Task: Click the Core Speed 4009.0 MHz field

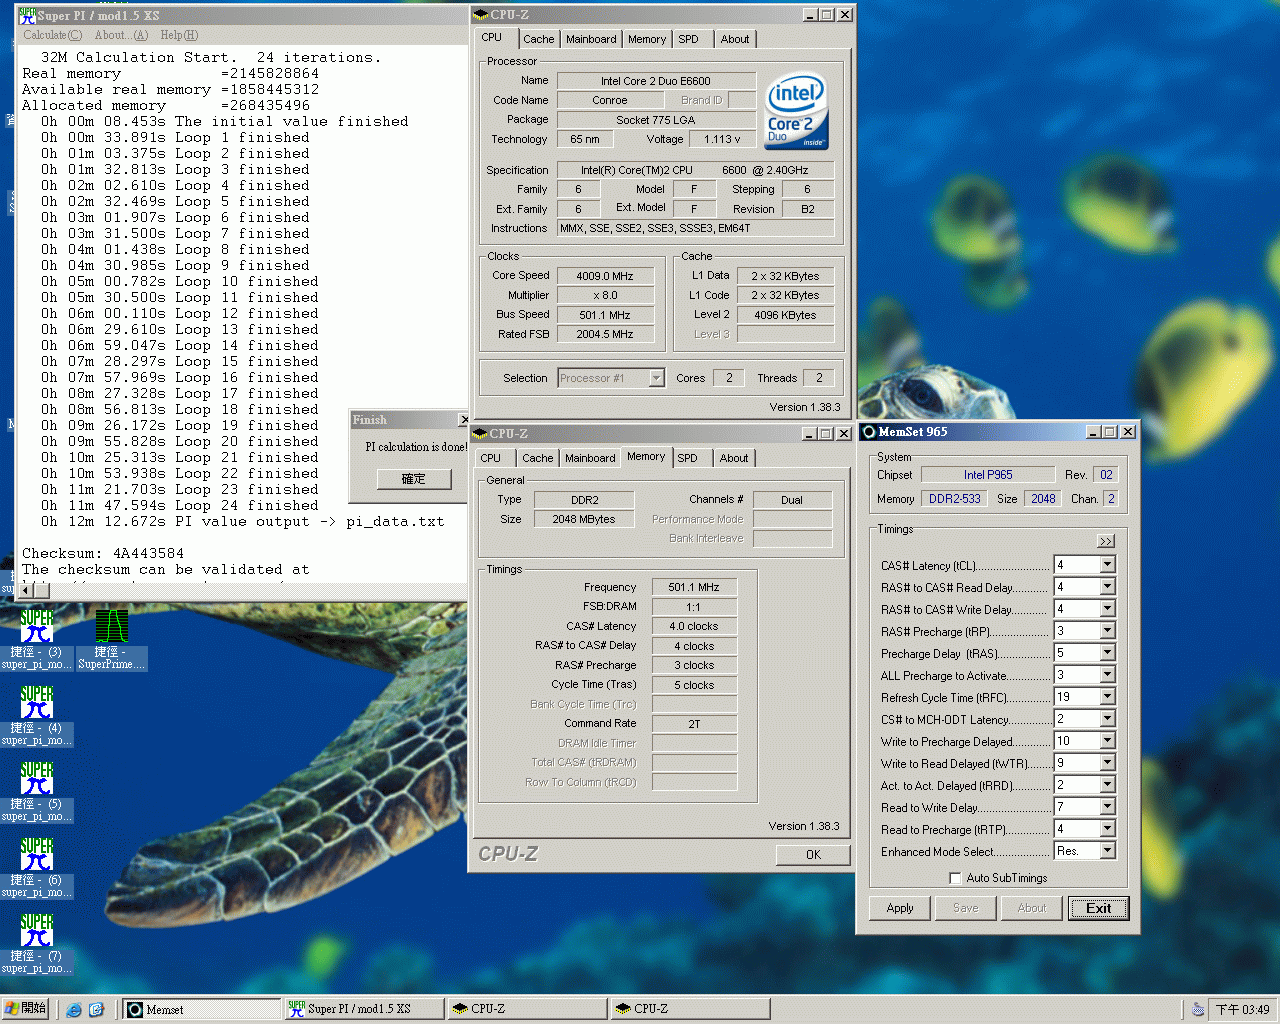Action: (605, 276)
